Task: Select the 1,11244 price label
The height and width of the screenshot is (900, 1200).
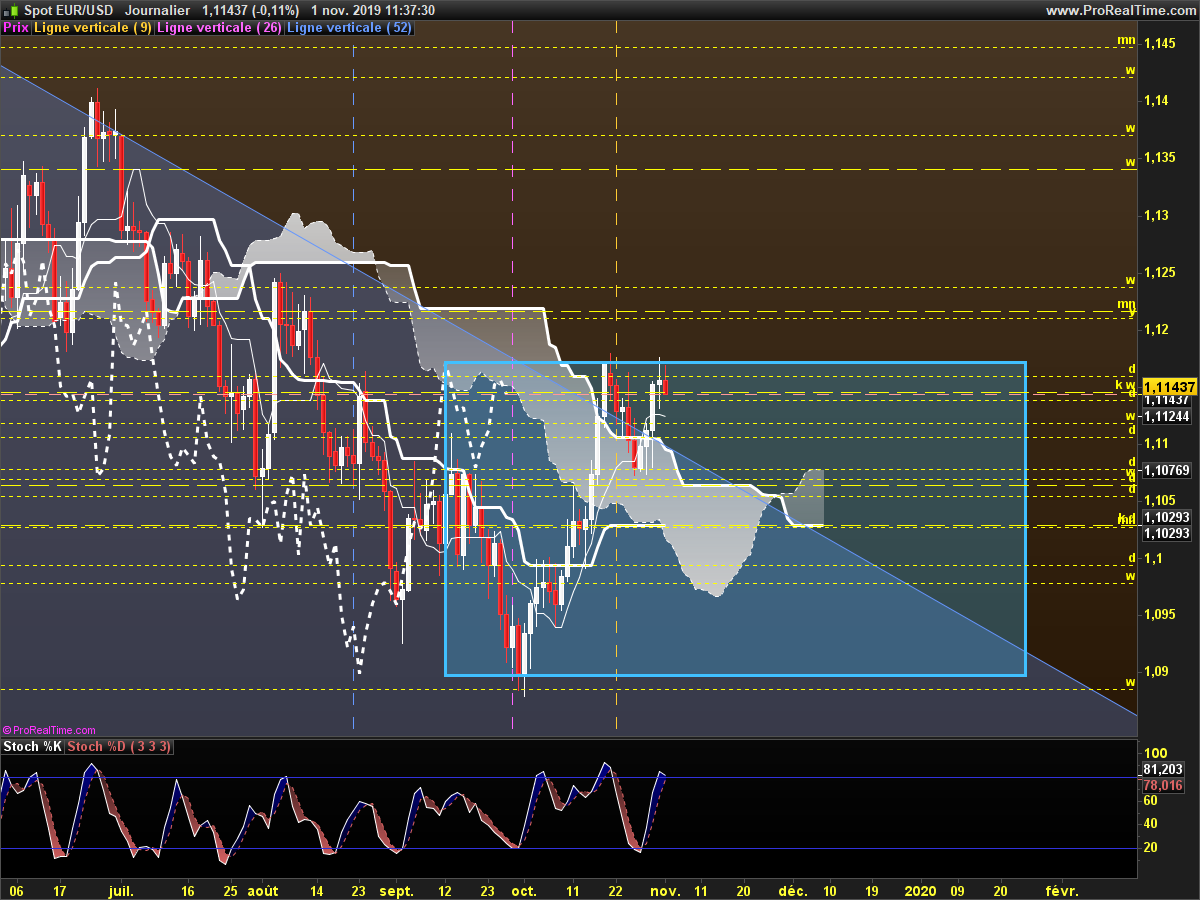Action: click(x=1166, y=417)
